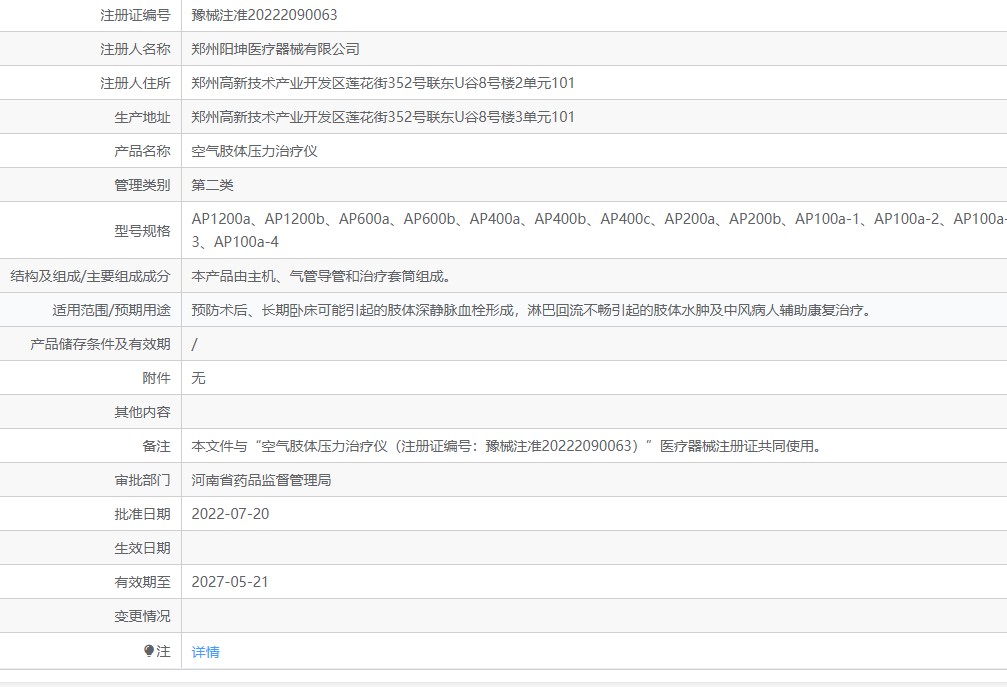Screen dimensions: 1007x687
Task: Click the 注册人名称 field label
Action: (x=136, y=49)
